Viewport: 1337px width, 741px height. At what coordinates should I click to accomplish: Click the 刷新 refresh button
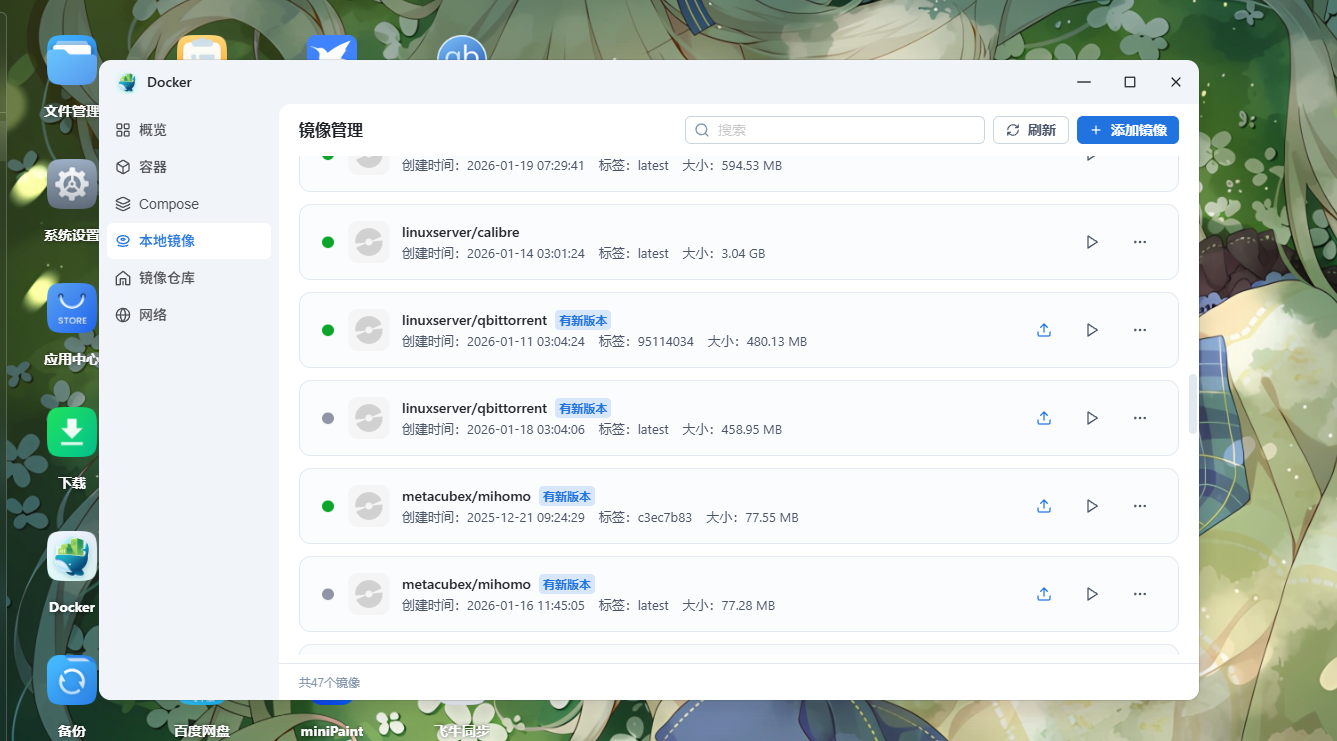(1030, 130)
